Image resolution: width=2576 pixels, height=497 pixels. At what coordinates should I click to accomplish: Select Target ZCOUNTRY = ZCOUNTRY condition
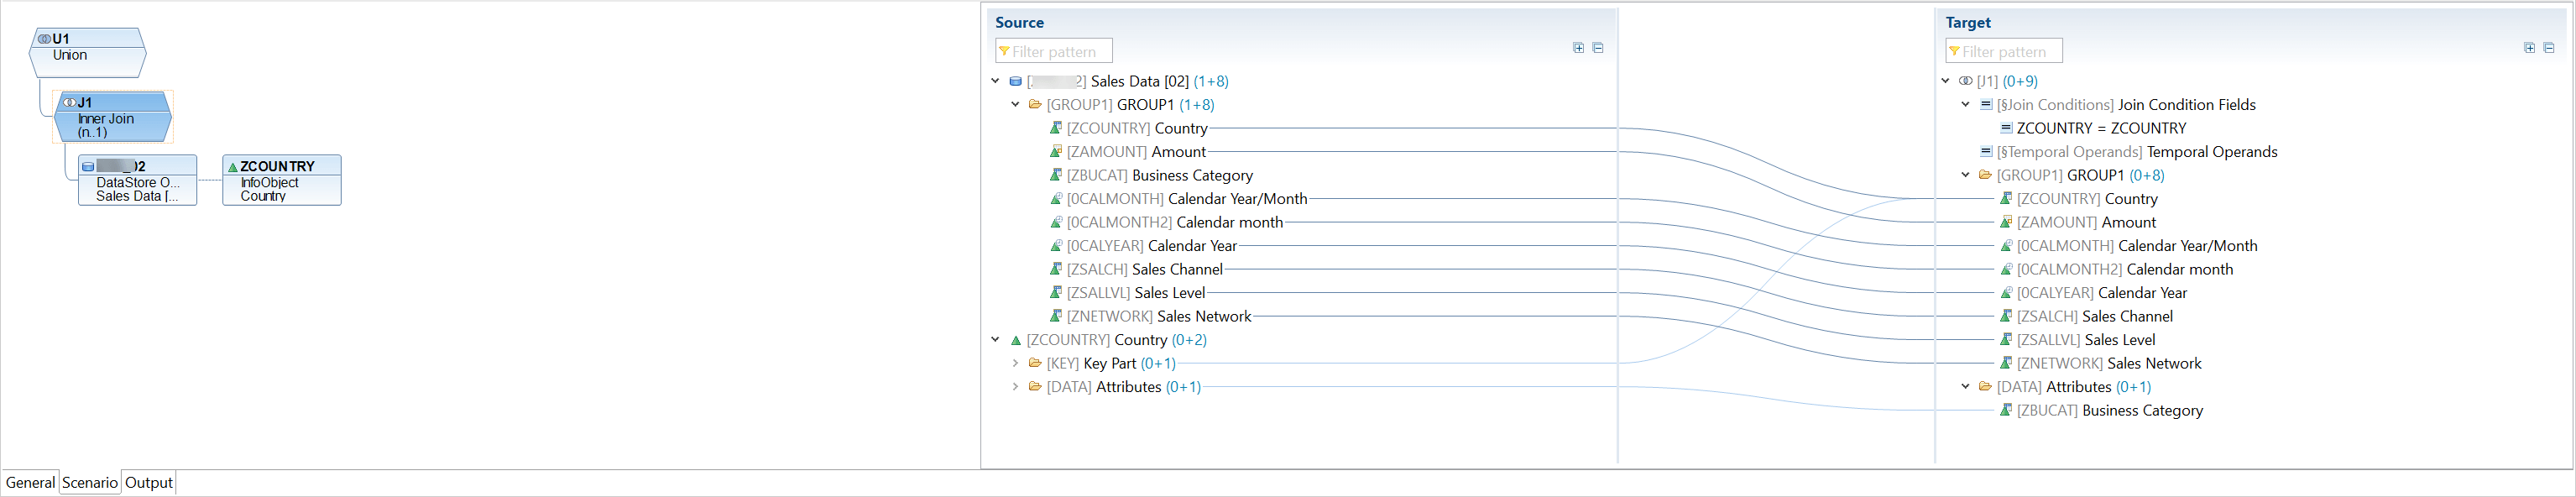tap(2093, 128)
